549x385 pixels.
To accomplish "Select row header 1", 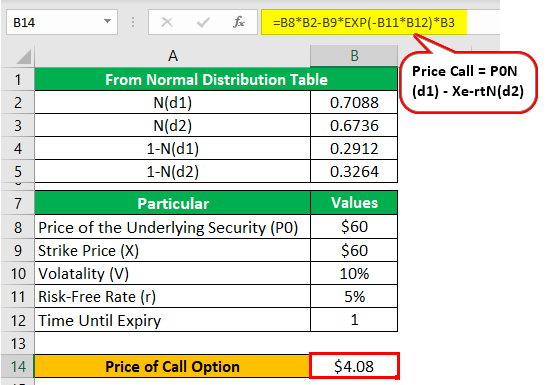I will click(18, 79).
